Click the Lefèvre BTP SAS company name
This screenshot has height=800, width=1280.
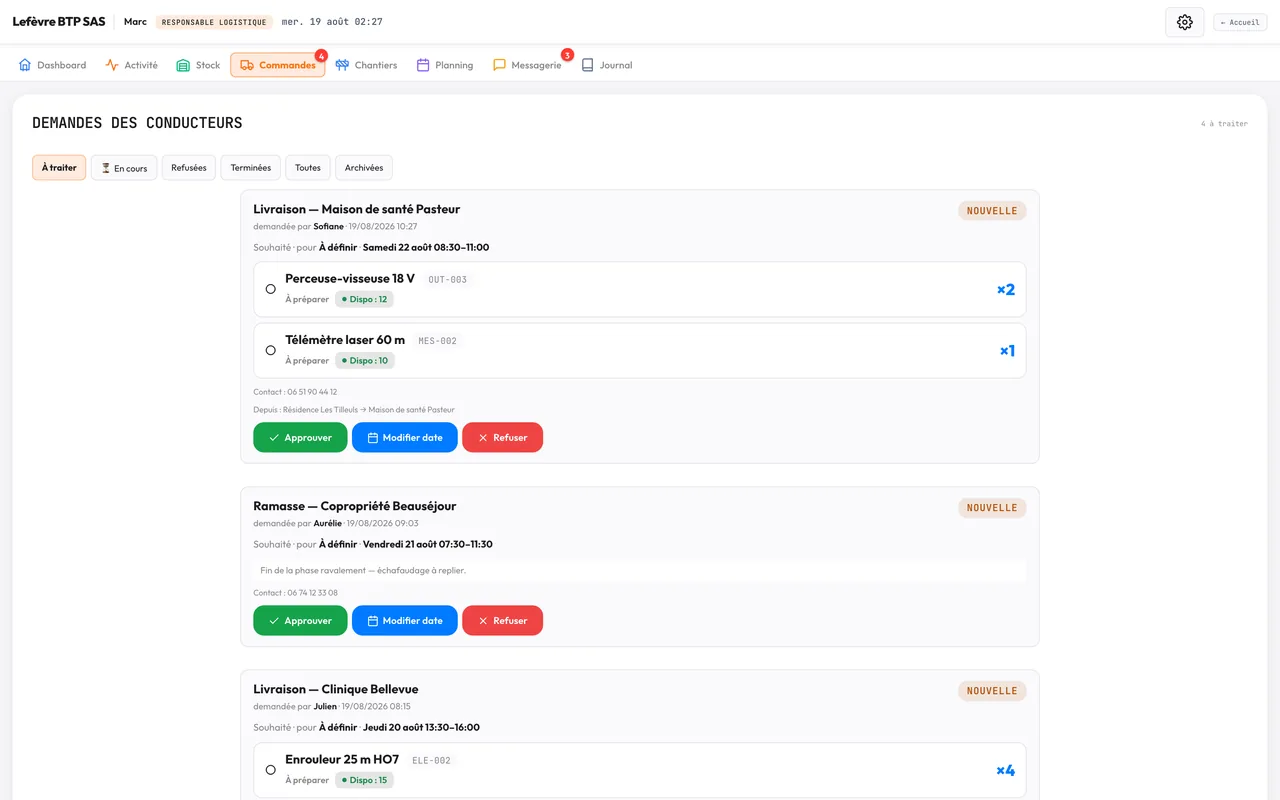(x=59, y=22)
